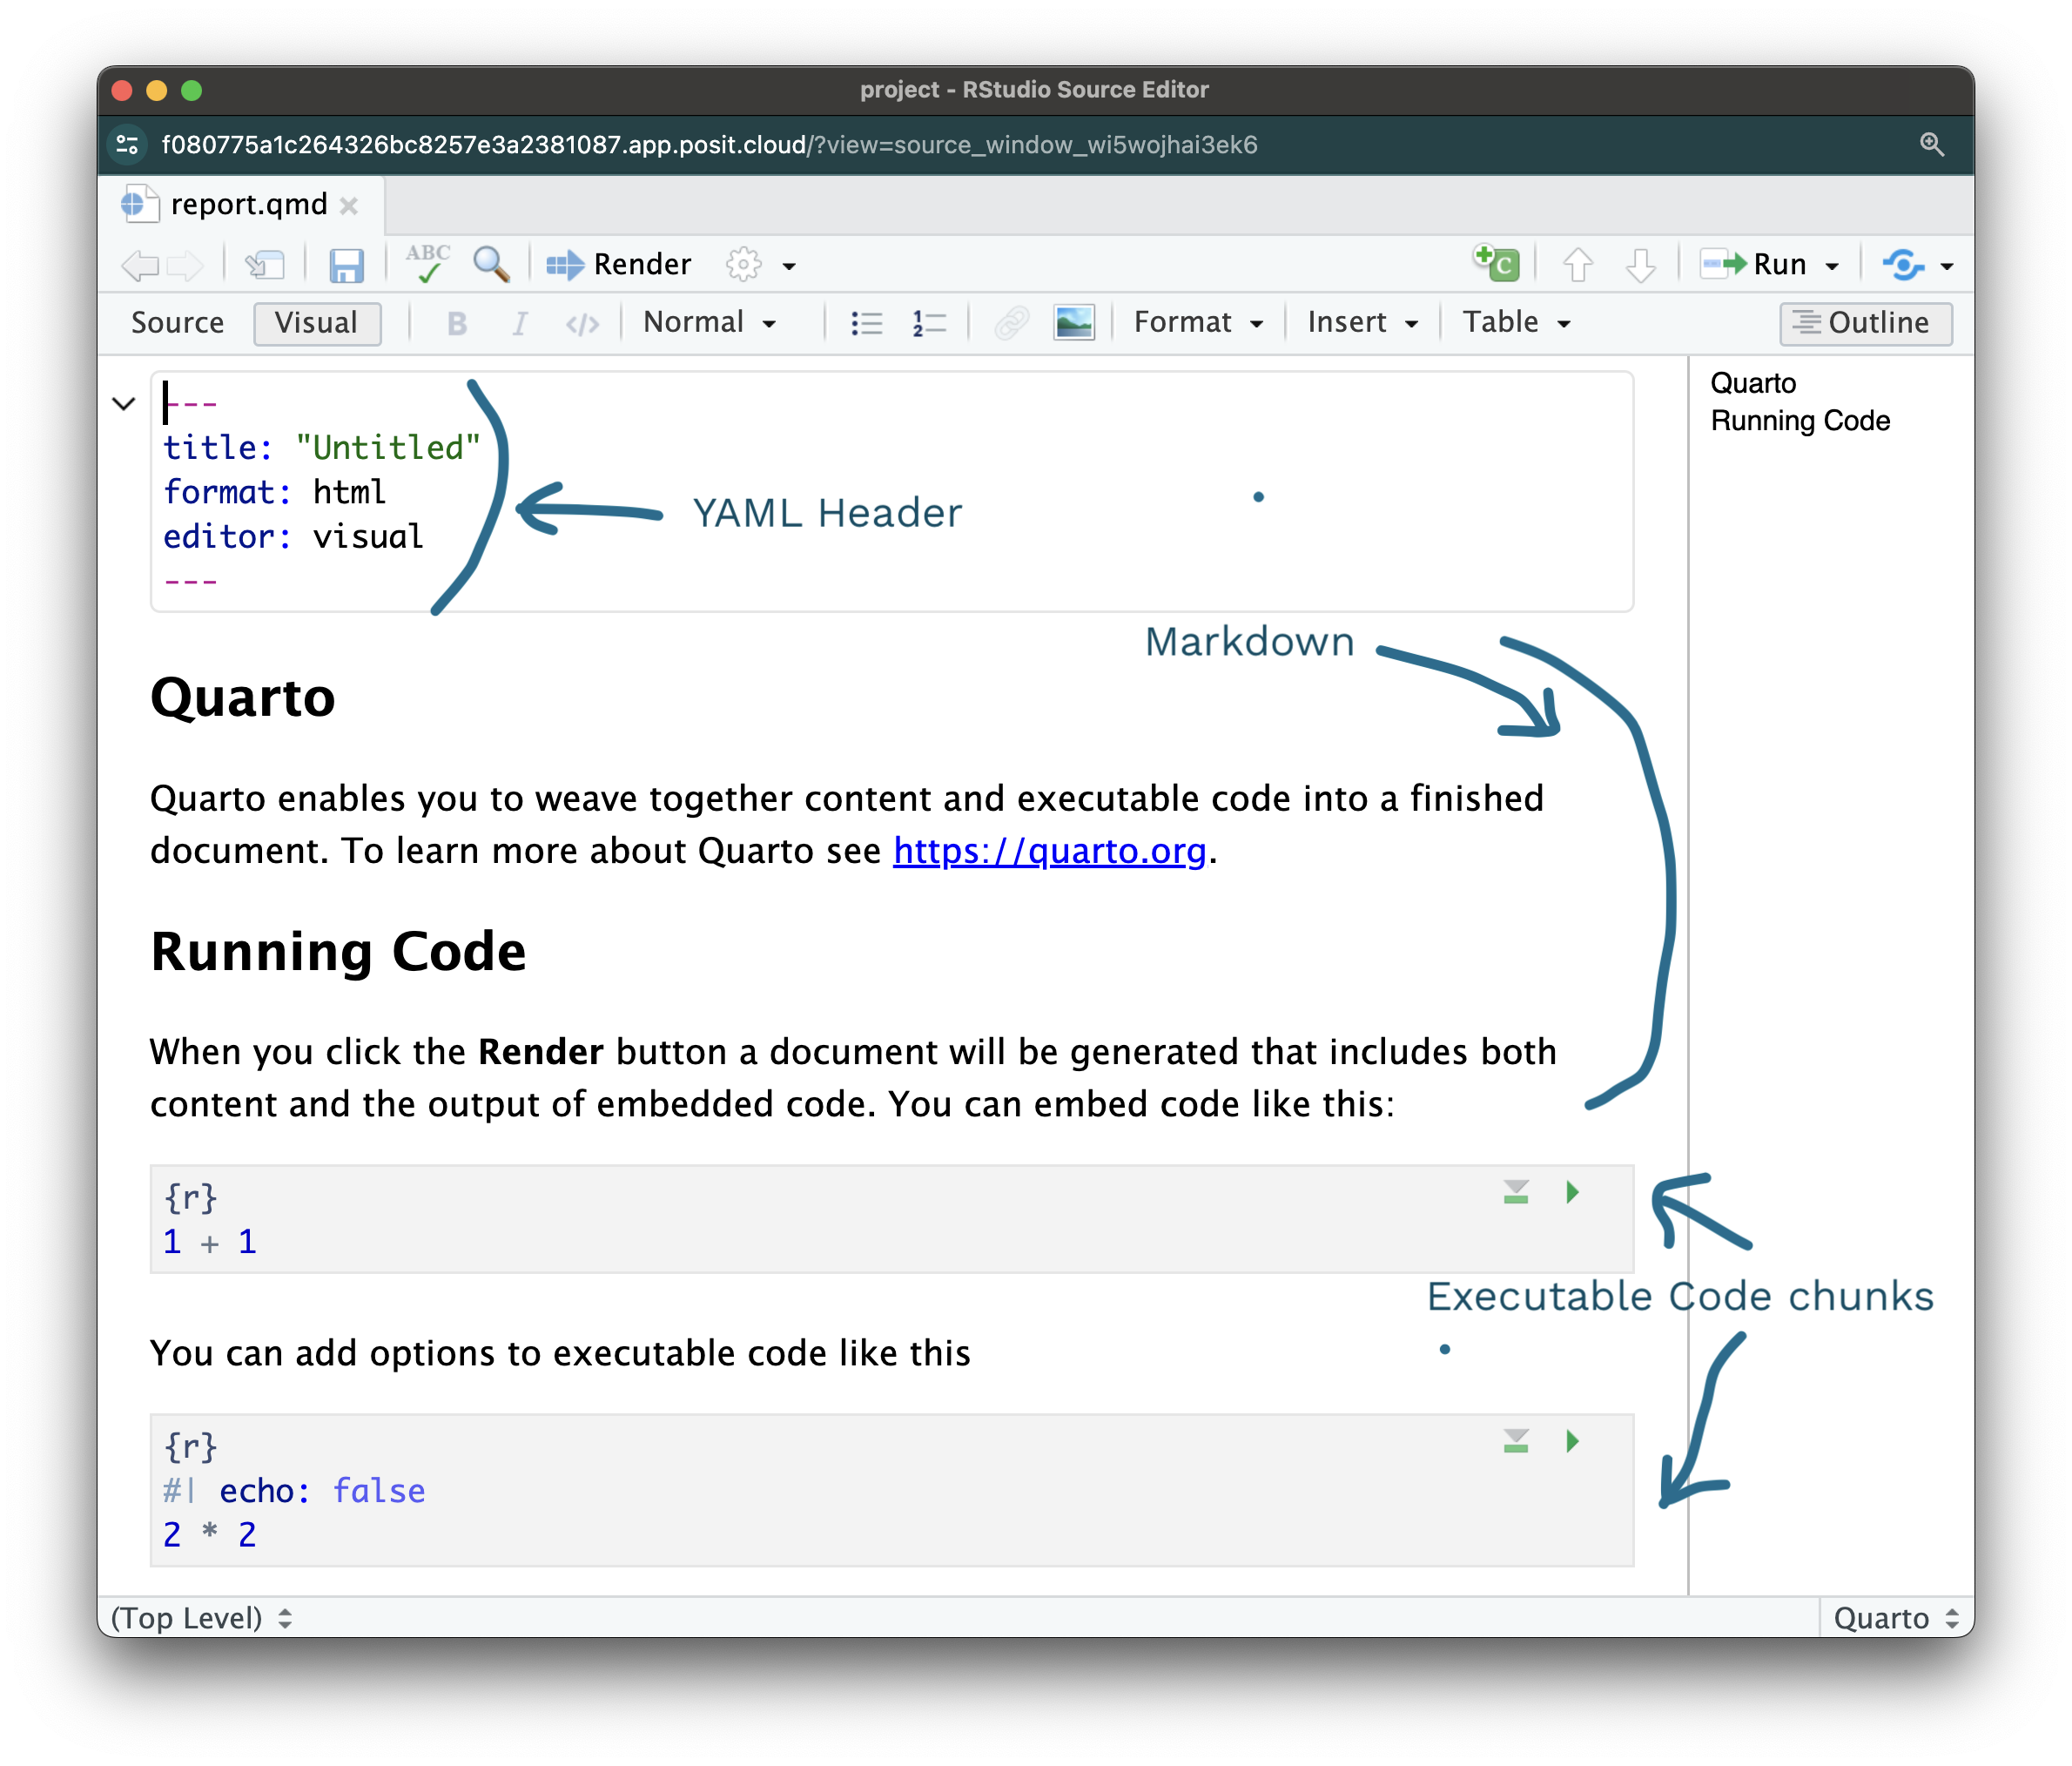Open site information icon in address bar
The image size is (2072, 1766).
coord(127,145)
